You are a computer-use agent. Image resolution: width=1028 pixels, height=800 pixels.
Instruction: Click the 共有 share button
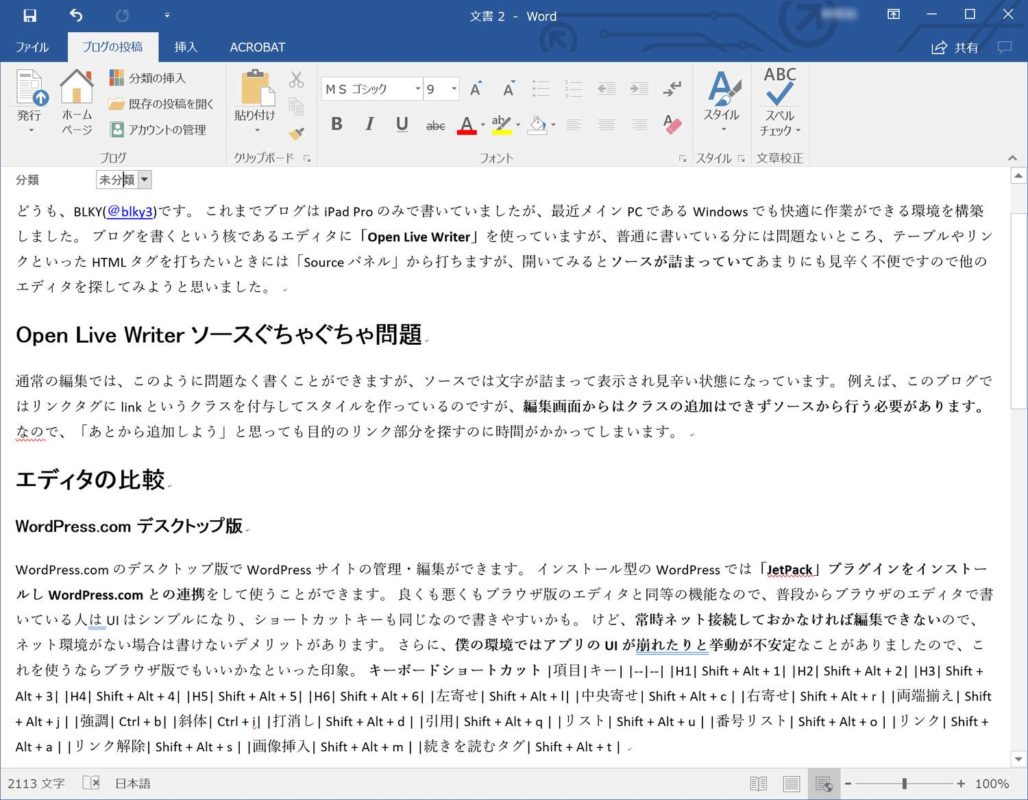pos(955,47)
